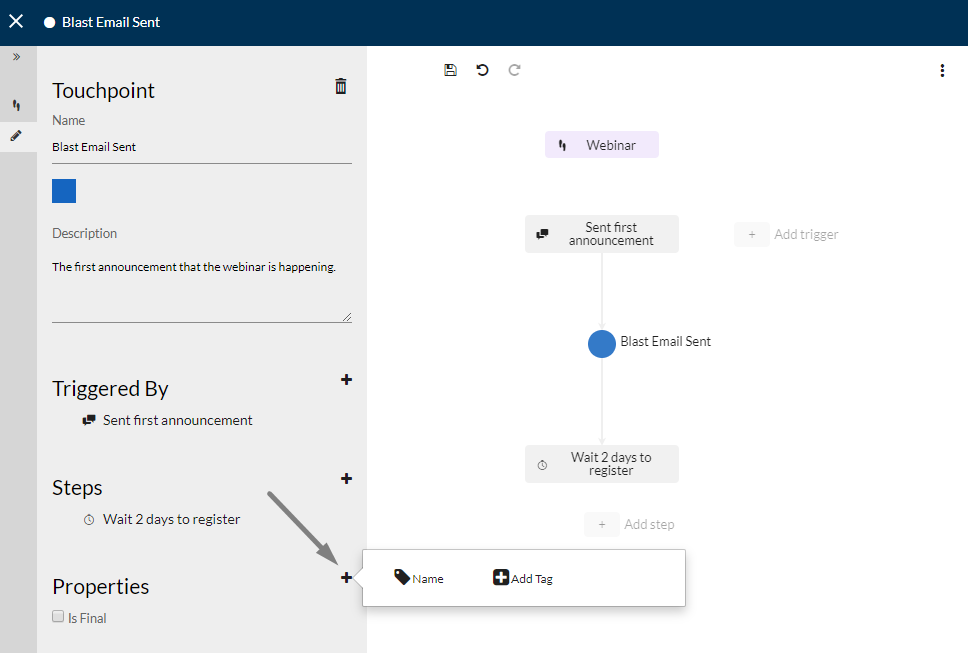Click Add step on canvas
This screenshot has height=653, width=968.
[630, 525]
